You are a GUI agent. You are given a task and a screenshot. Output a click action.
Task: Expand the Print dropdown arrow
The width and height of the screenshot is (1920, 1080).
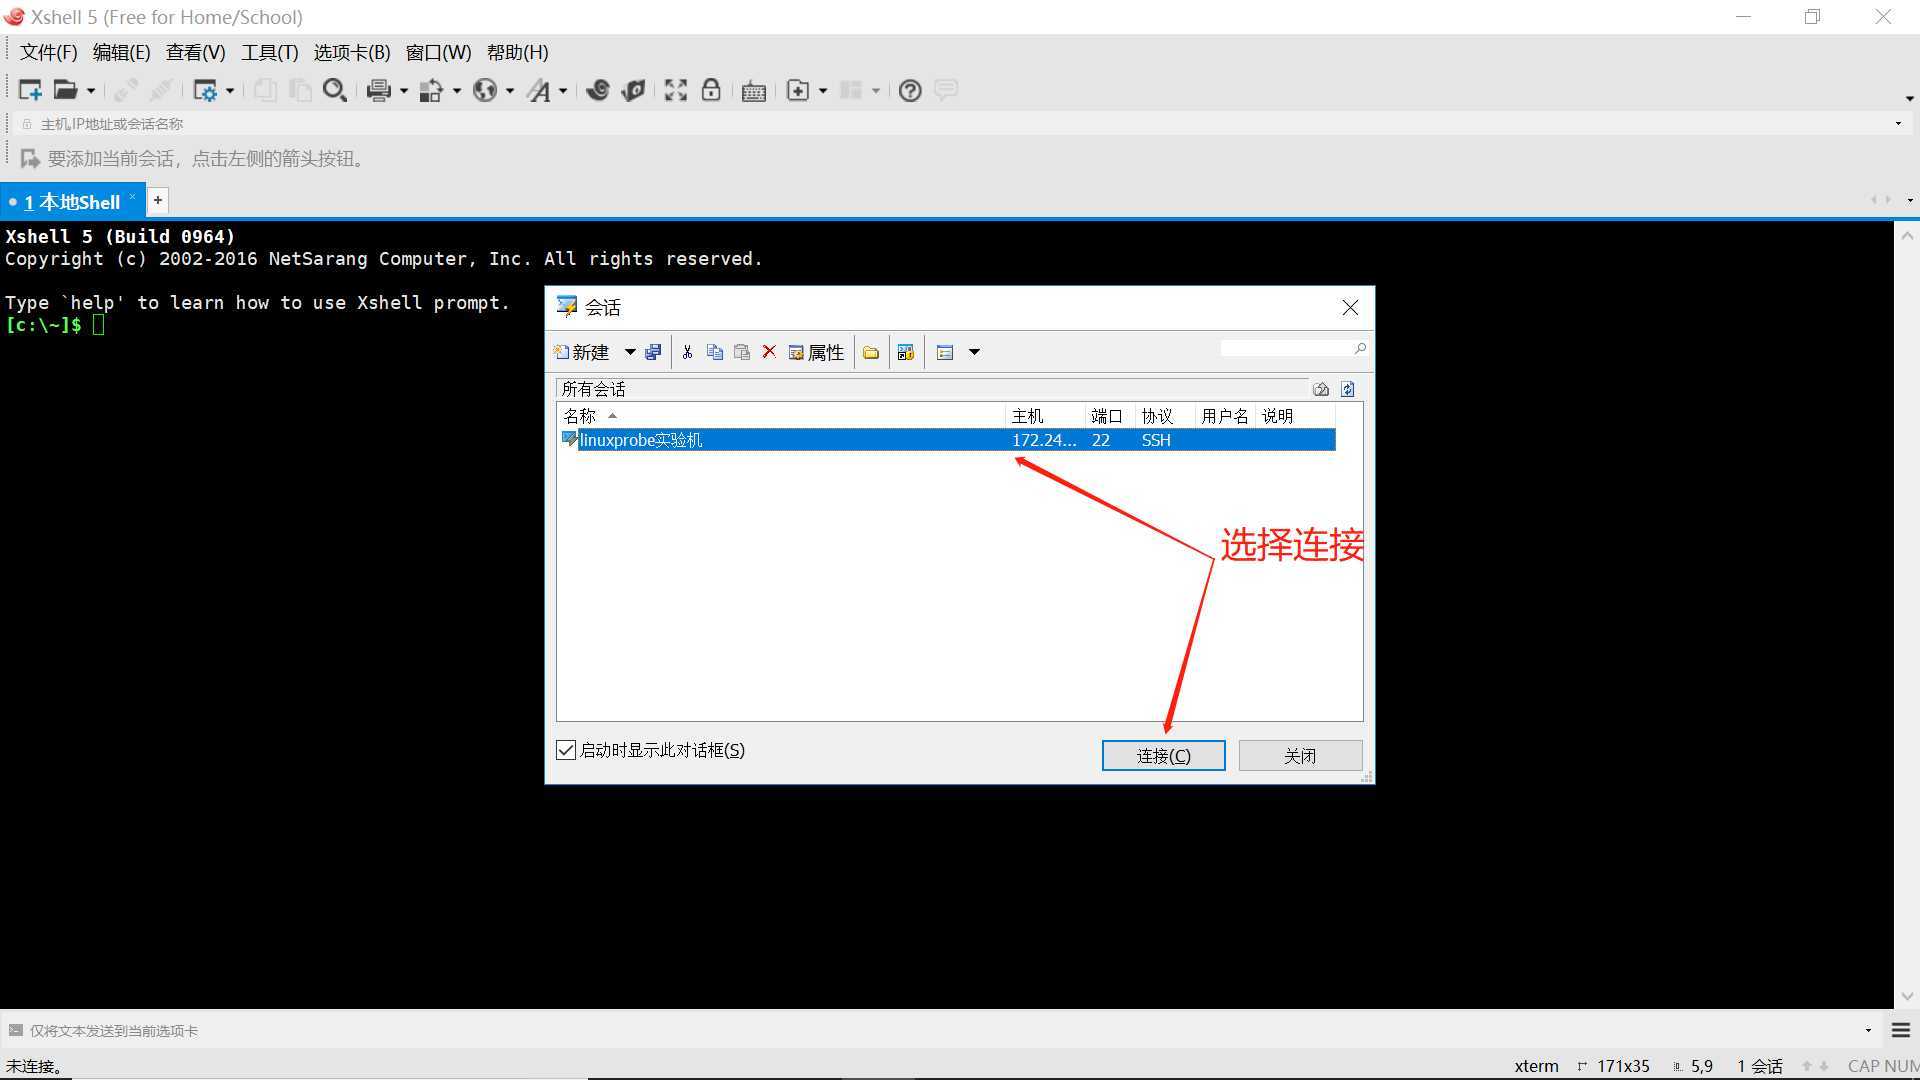tap(404, 90)
